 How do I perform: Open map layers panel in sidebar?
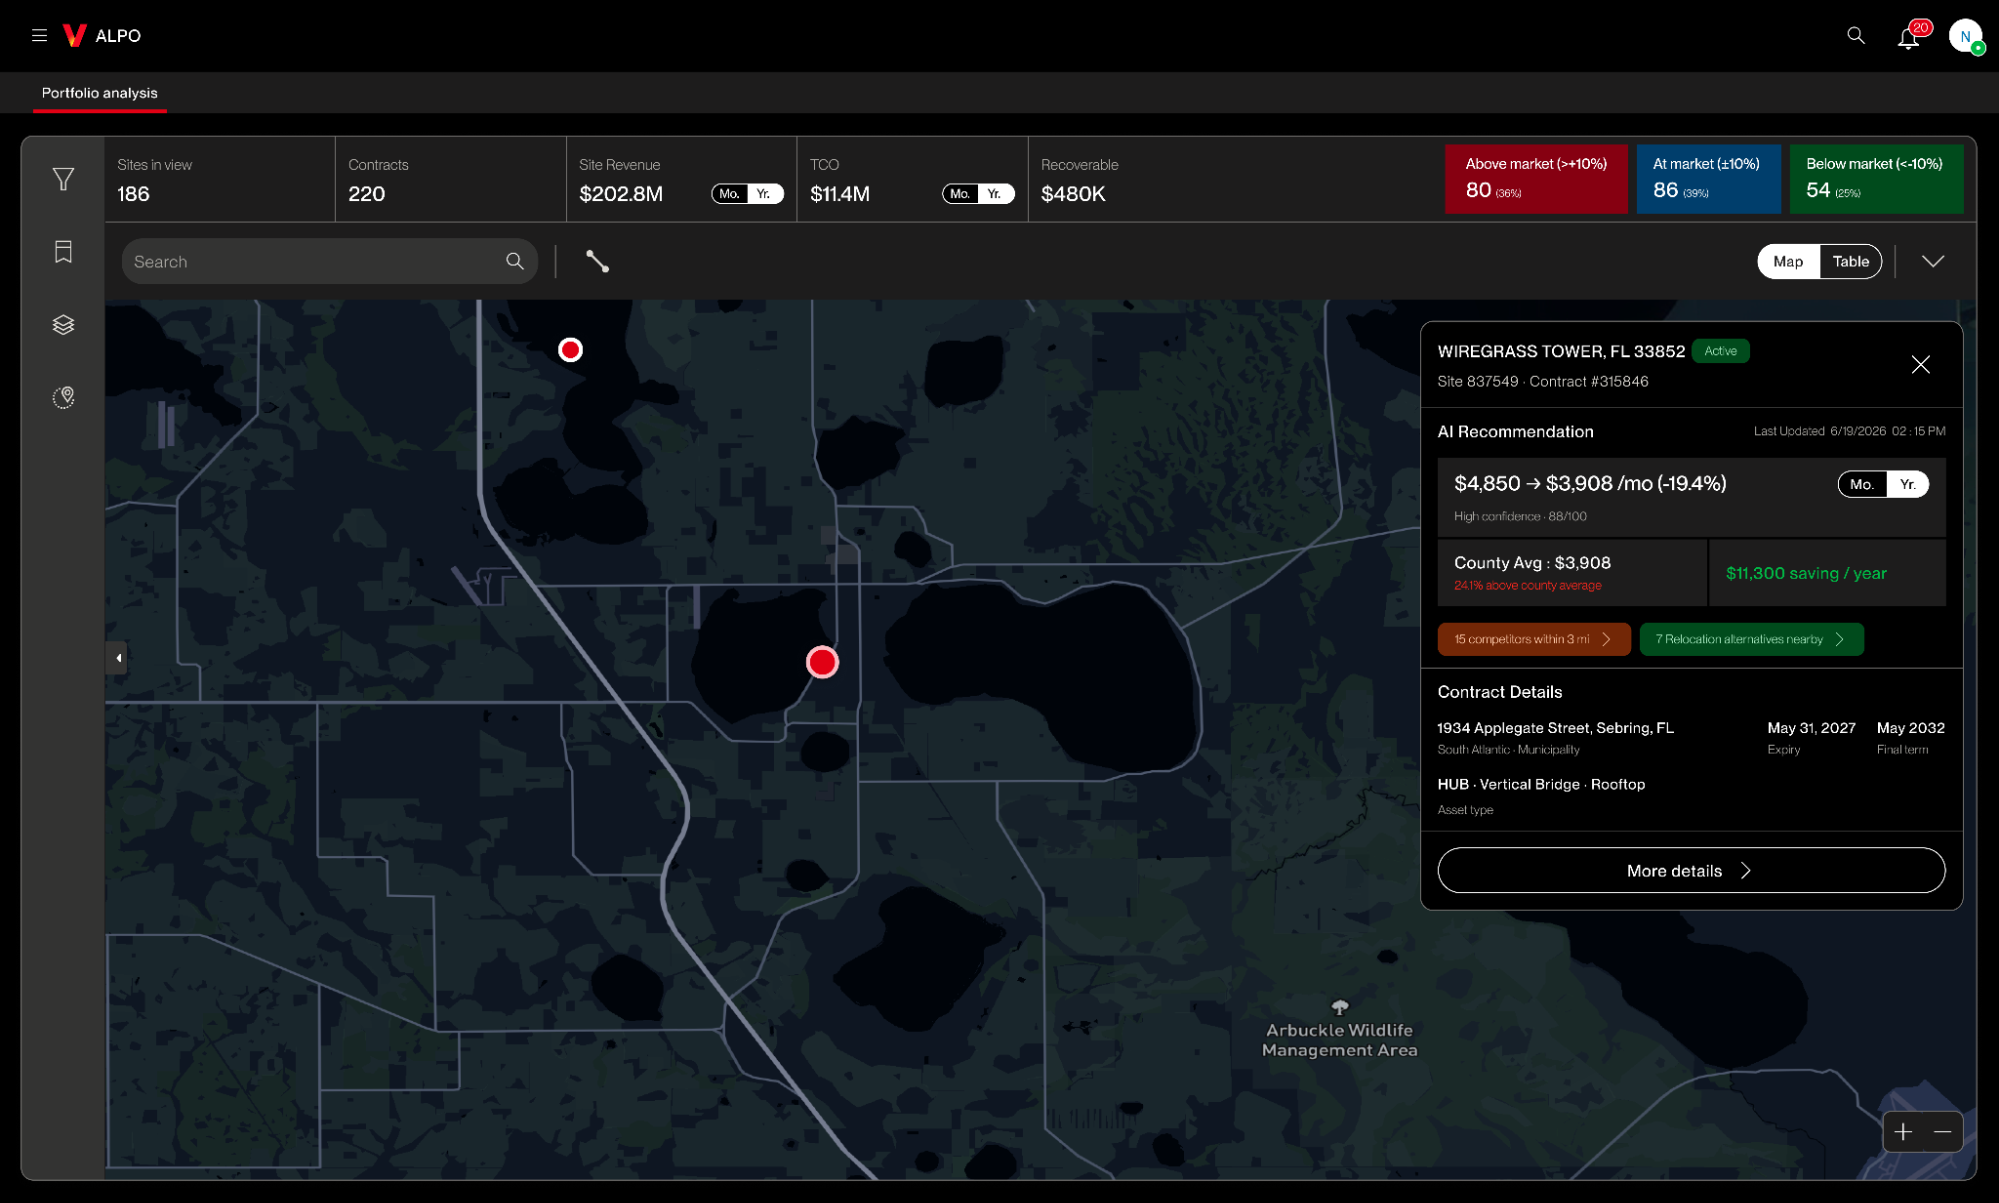[63, 324]
